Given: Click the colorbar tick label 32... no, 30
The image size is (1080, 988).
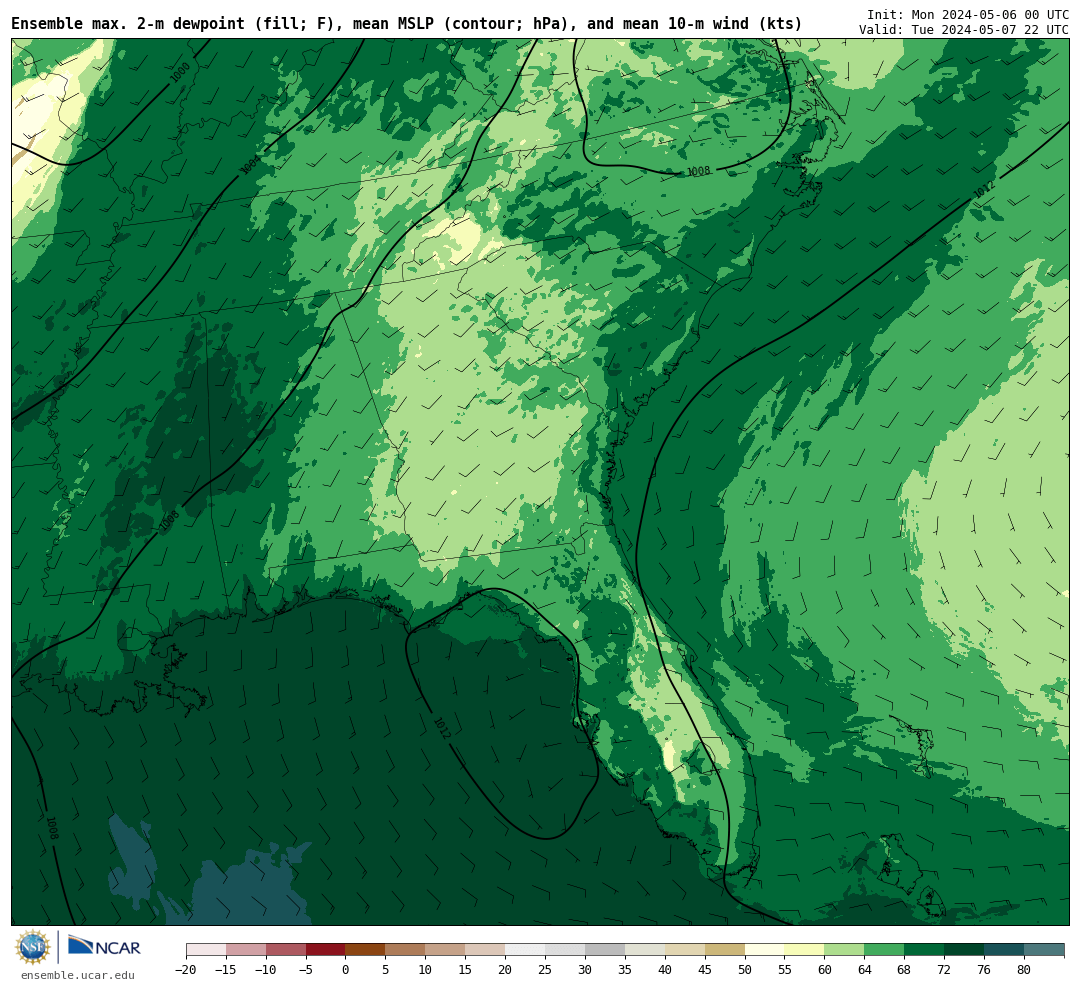Looking at the screenshot, I should click(585, 970).
